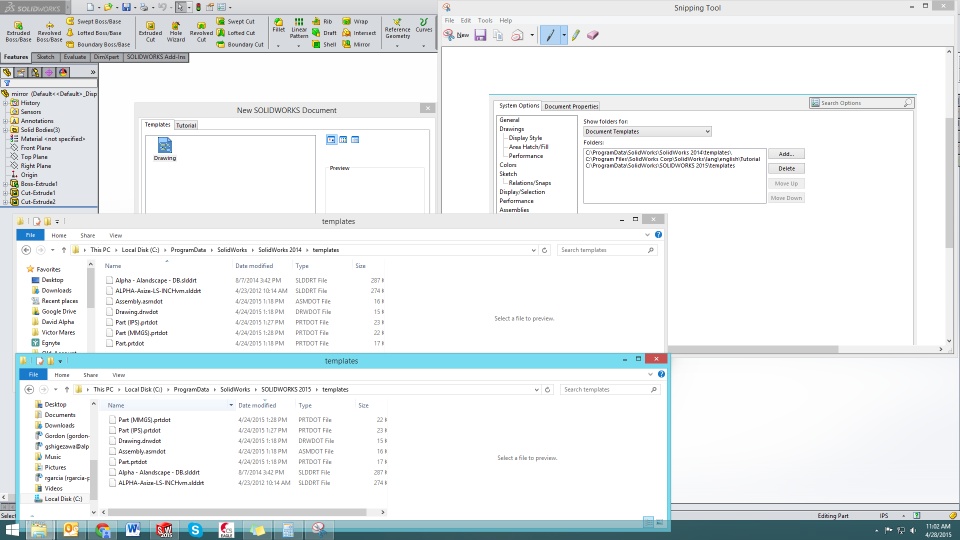
Task: Apply the Fillet tool
Action: pyautogui.click(x=279, y=25)
